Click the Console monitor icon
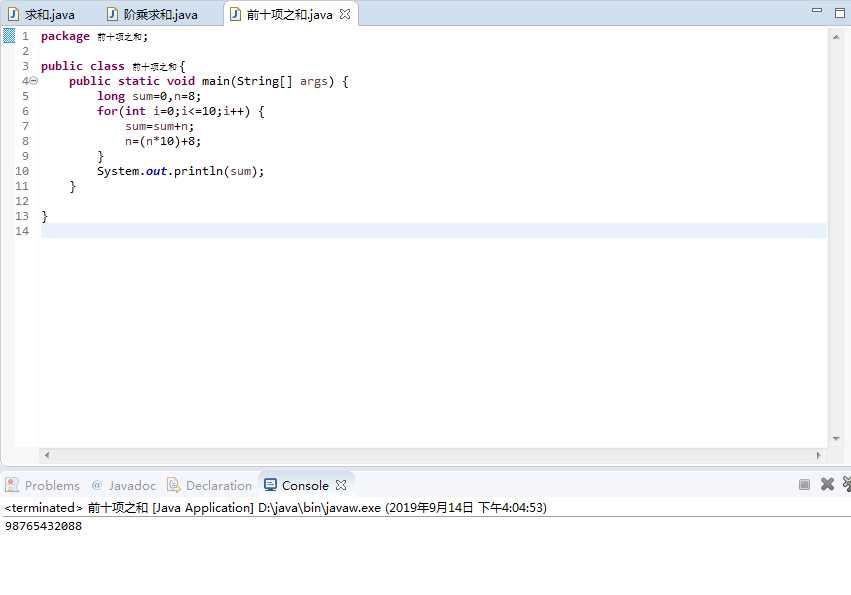The width and height of the screenshot is (851, 595). point(270,485)
